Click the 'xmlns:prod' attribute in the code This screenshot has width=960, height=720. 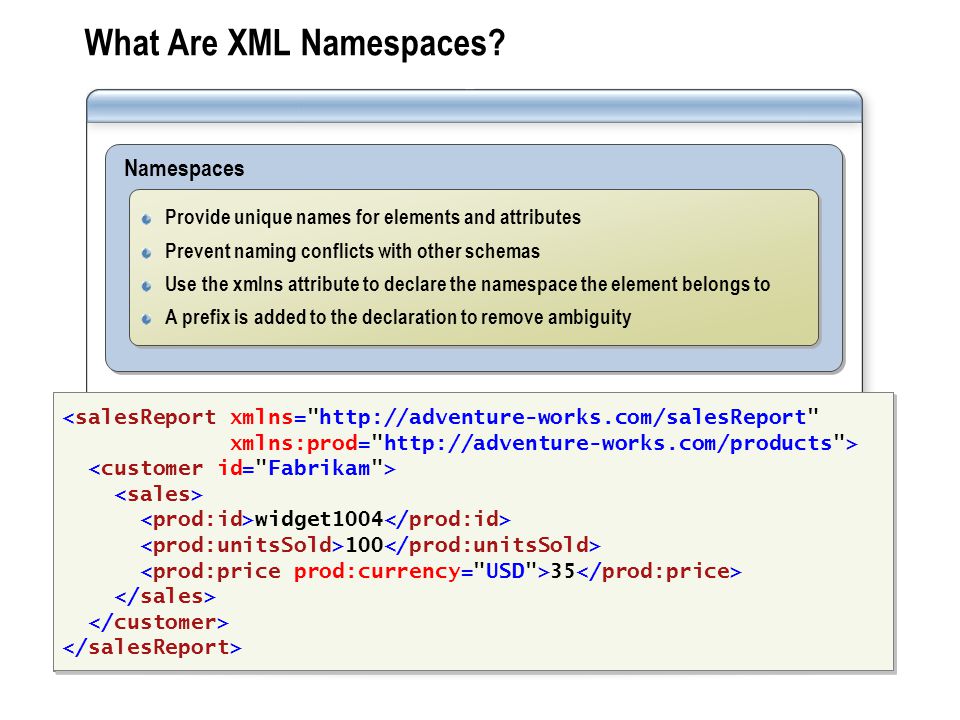pos(294,443)
